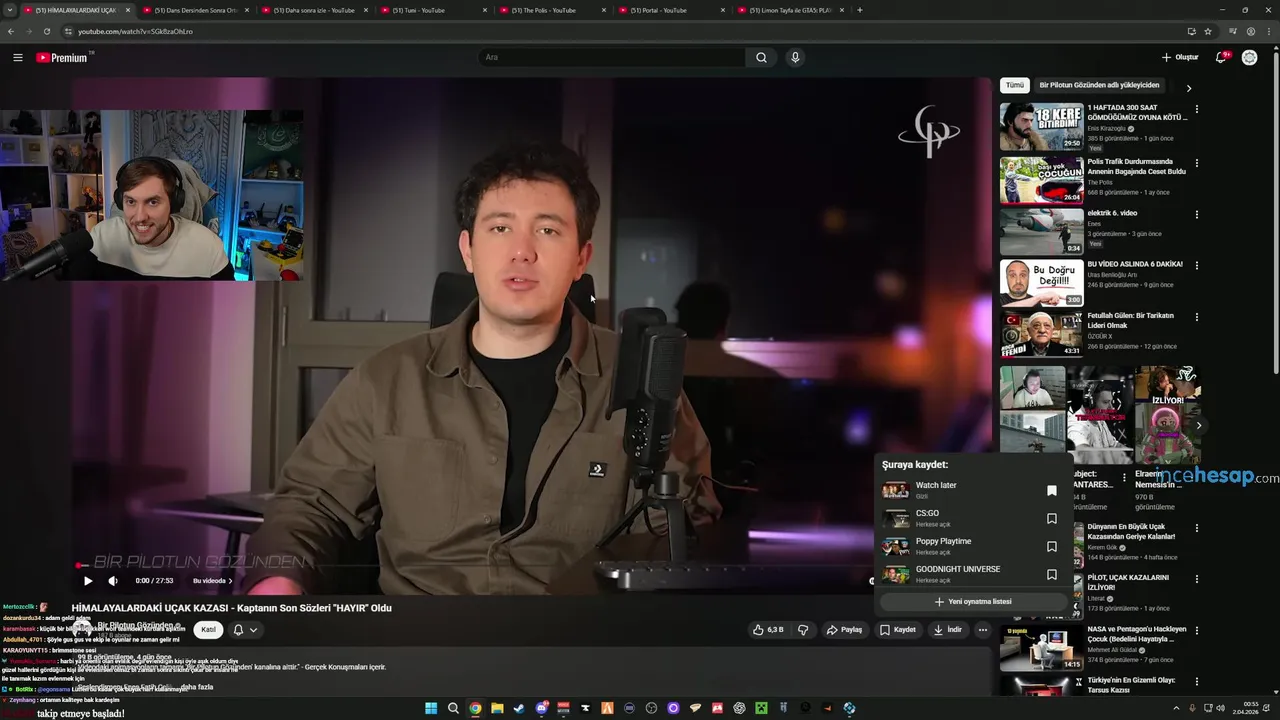Viewport: 1280px width, 720px height.
Task: Click the YouTube Ara search field
Action: click(612, 58)
